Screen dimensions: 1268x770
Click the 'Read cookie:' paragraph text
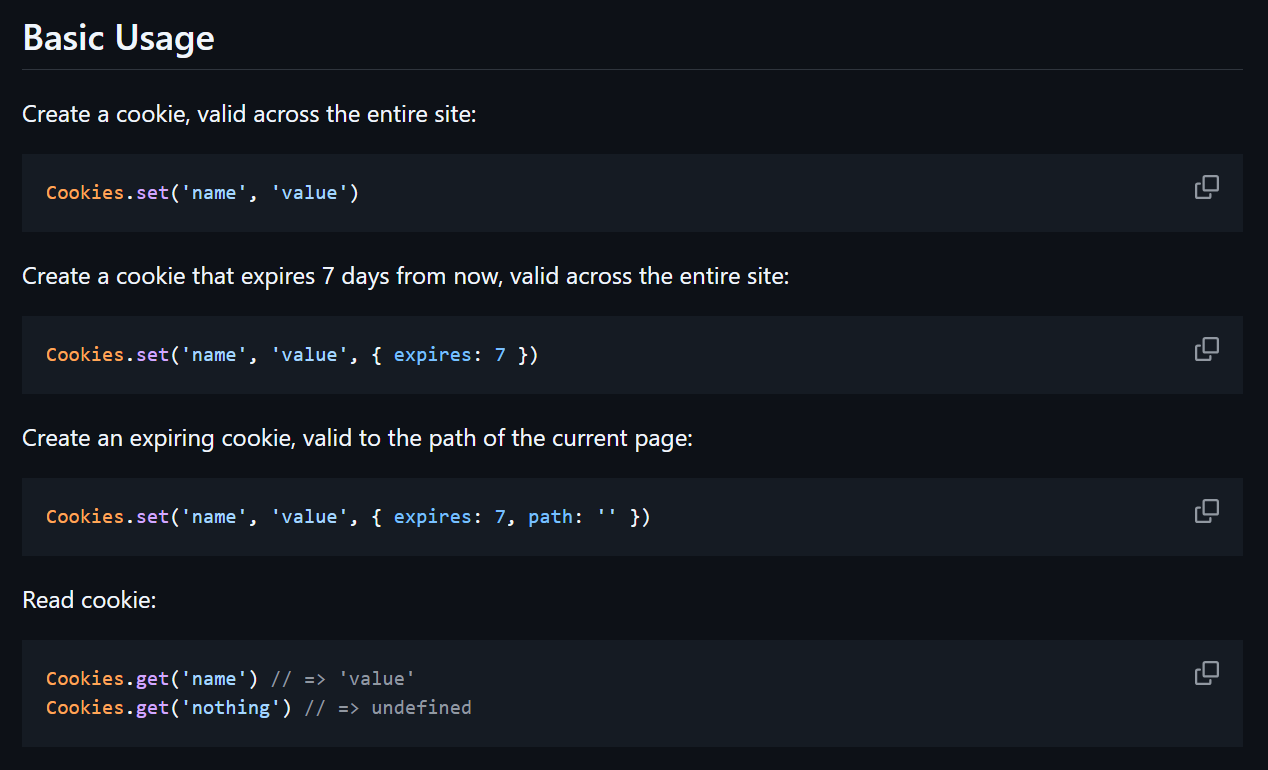click(89, 600)
